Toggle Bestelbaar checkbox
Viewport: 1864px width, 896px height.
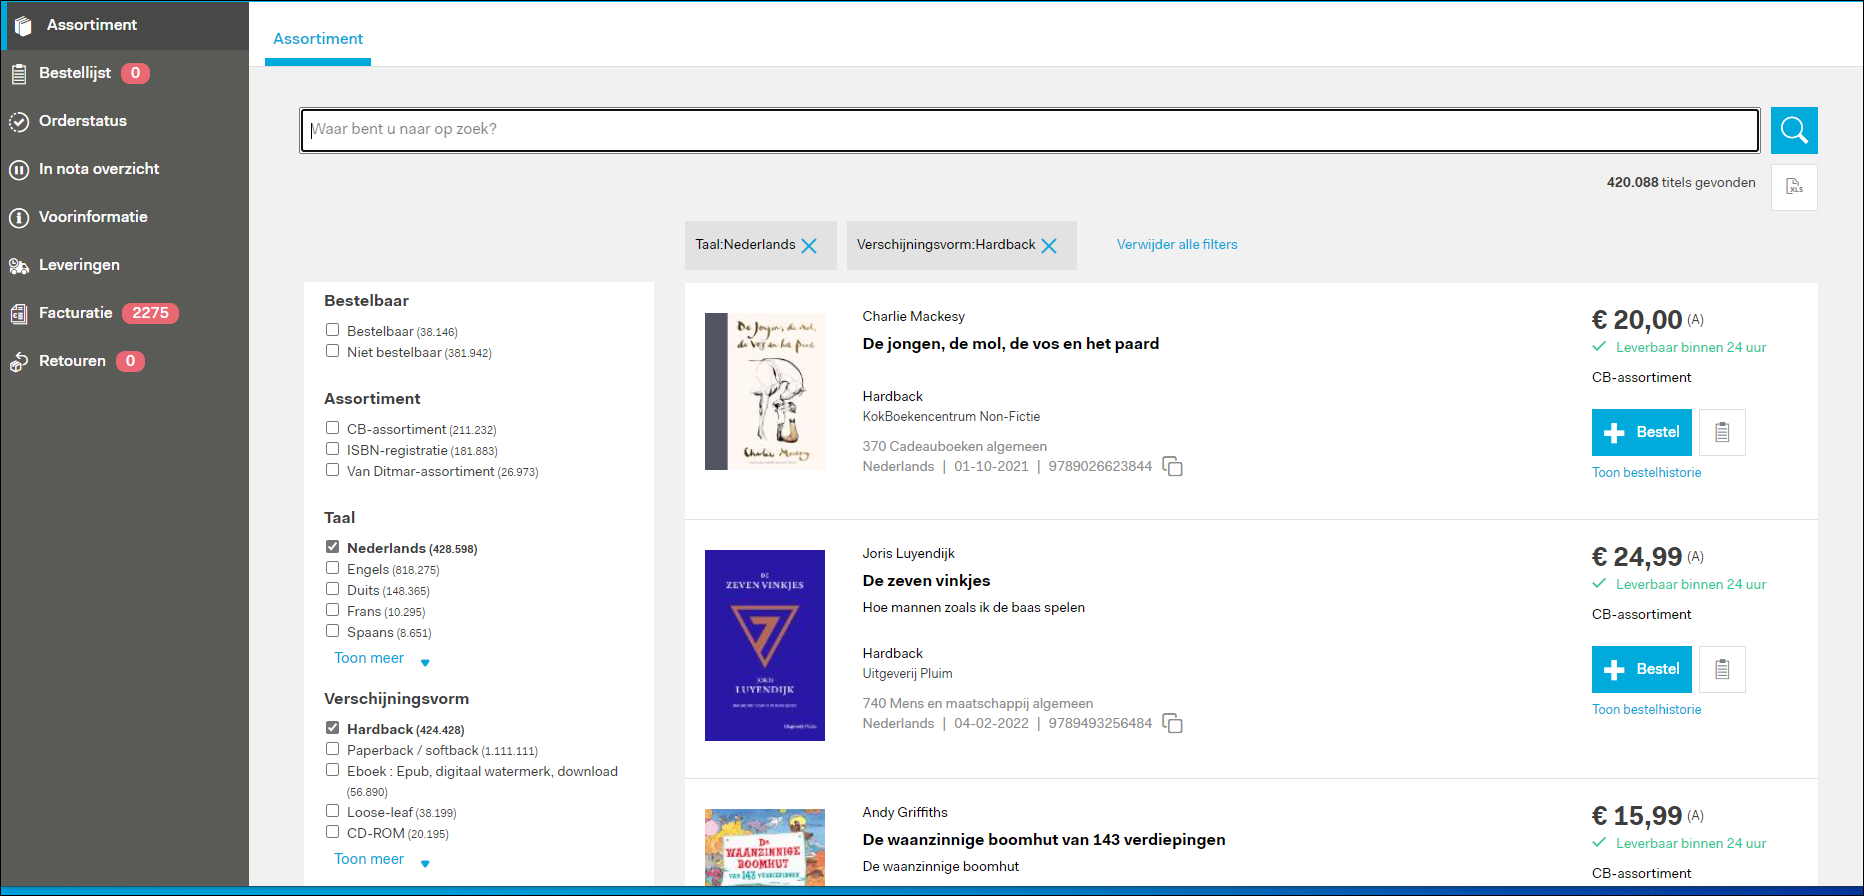332,330
